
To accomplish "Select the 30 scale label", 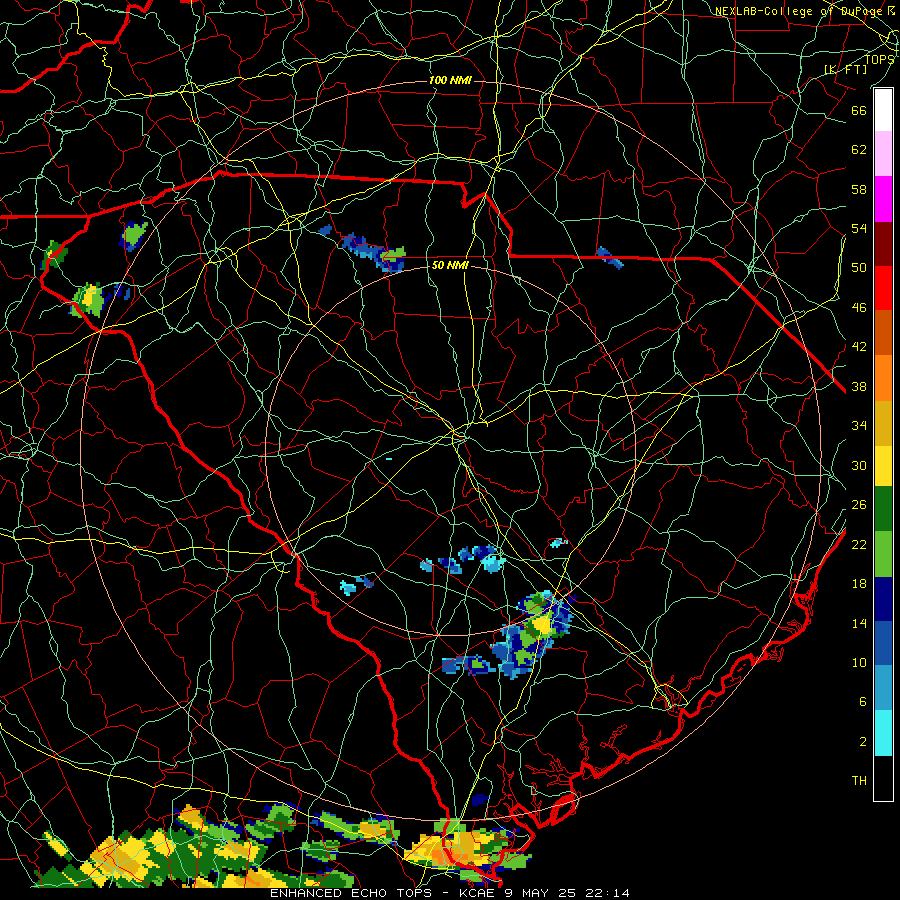I will tap(859, 465).
